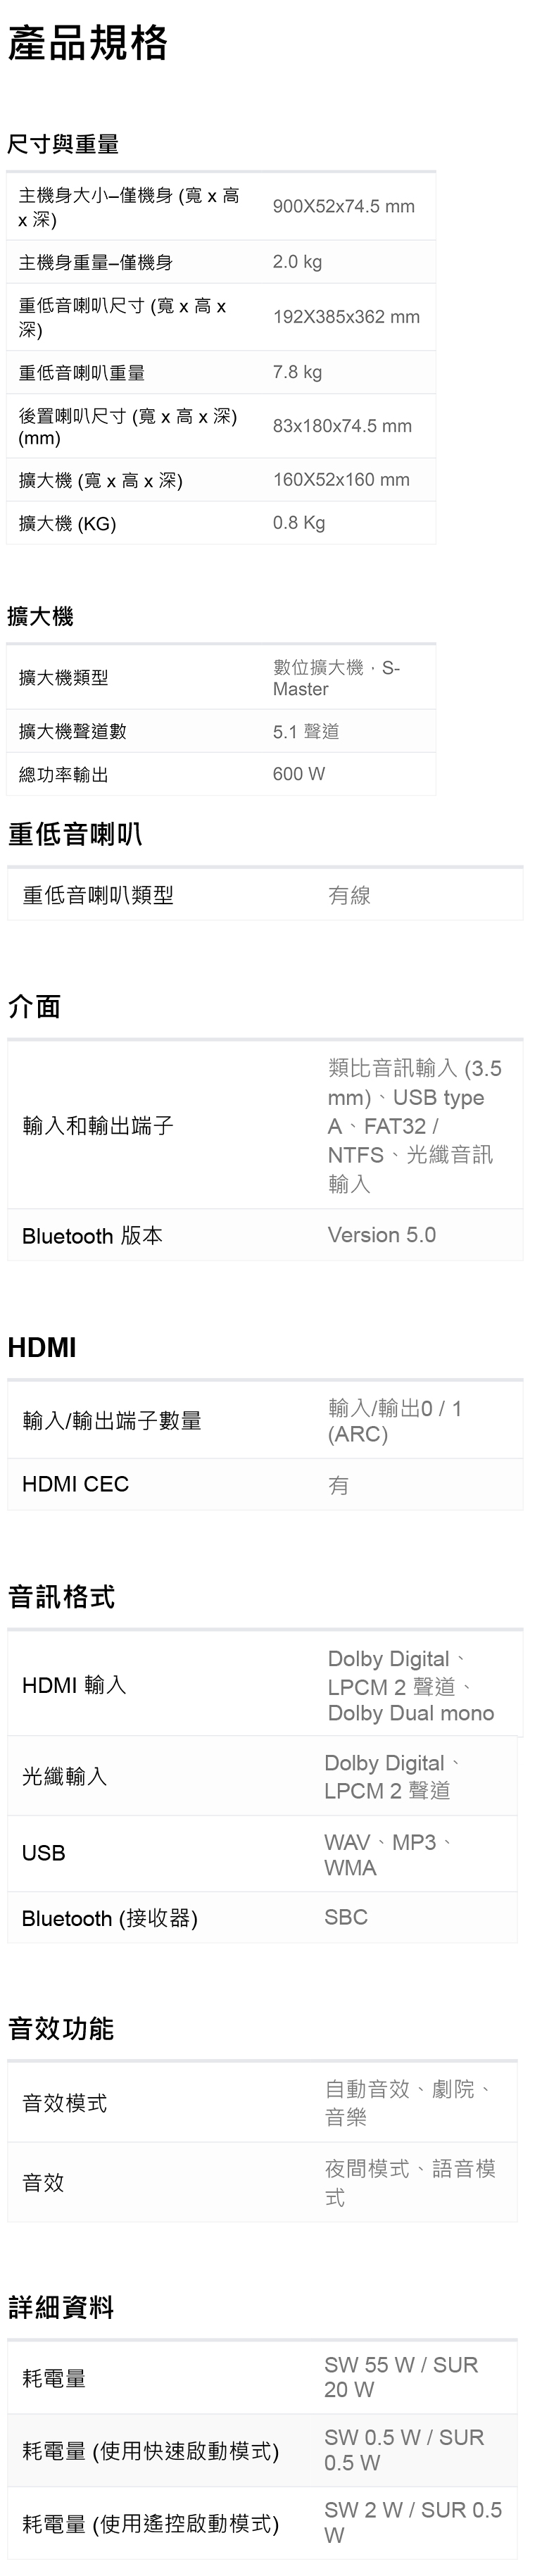Screen dimensions: 542x2576
Task: Select the Bluetooth 版本 row label
Action: coord(92,1236)
